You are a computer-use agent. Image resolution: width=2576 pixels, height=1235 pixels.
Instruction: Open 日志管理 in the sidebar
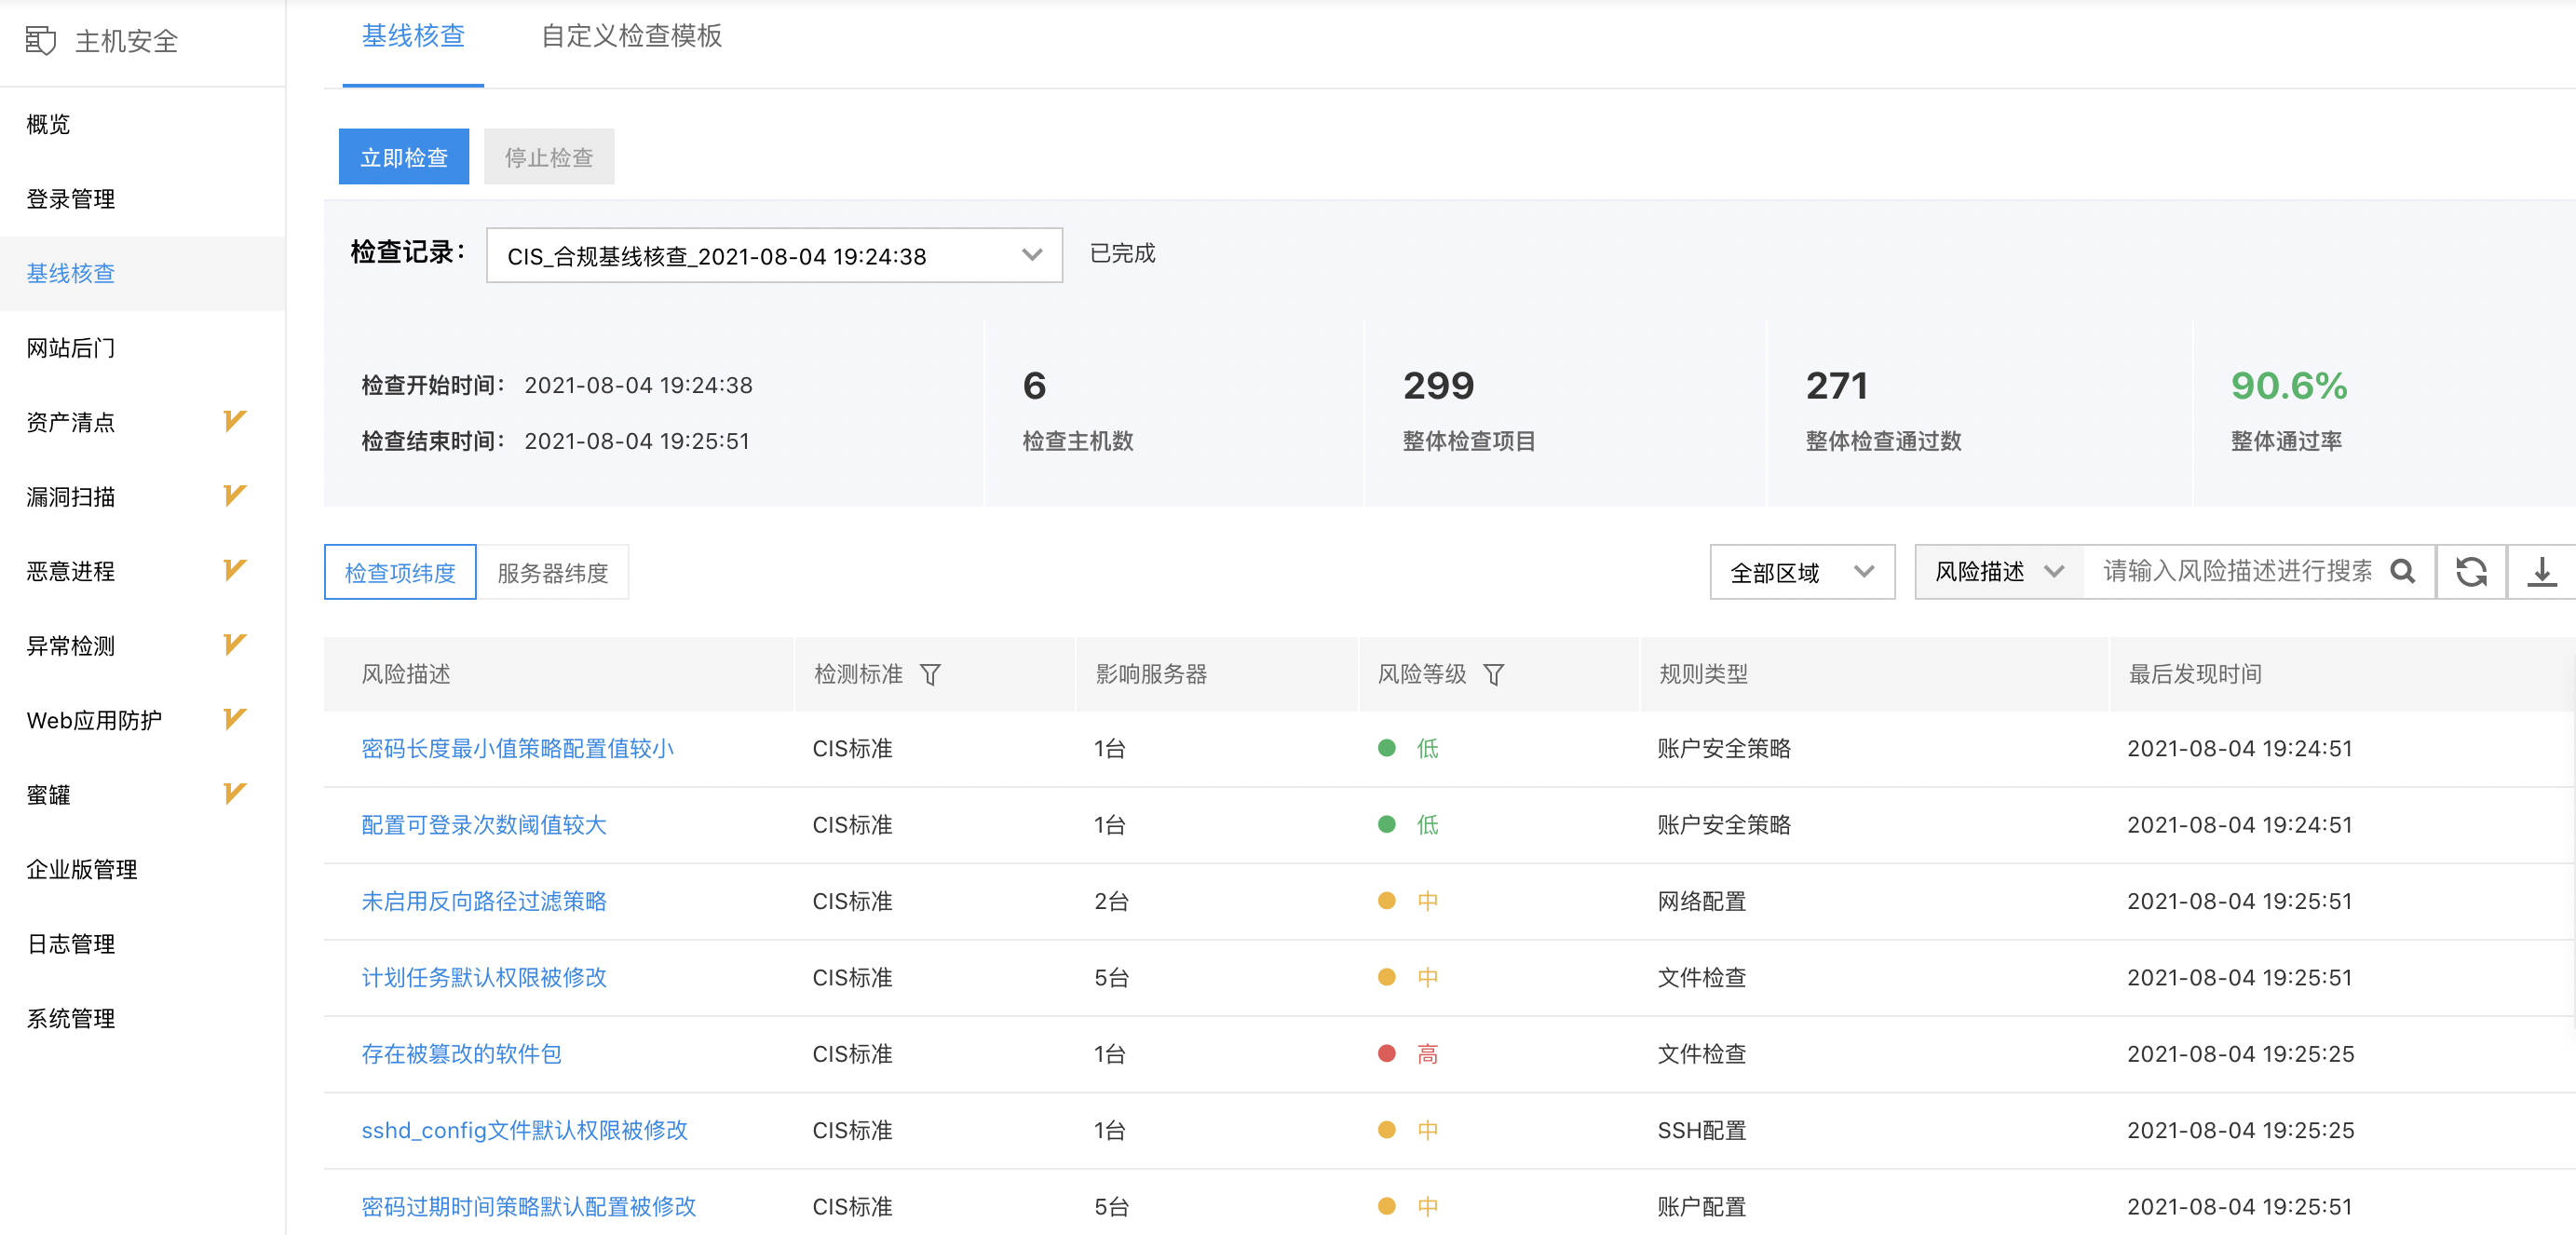[71, 944]
